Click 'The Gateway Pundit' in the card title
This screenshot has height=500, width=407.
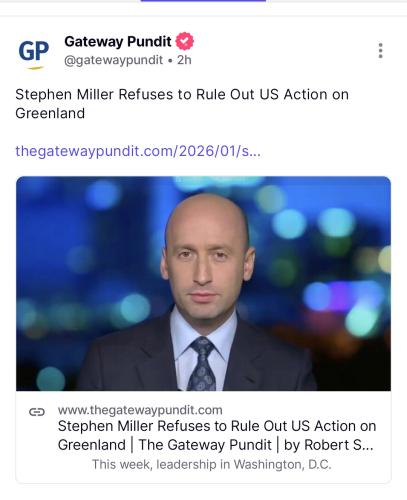point(205,445)
